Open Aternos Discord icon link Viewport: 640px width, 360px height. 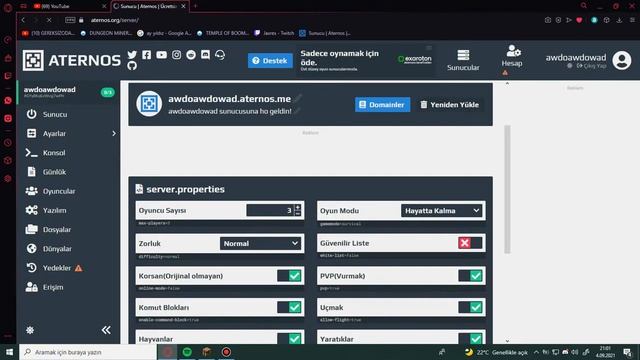click(x=205, y=55)
